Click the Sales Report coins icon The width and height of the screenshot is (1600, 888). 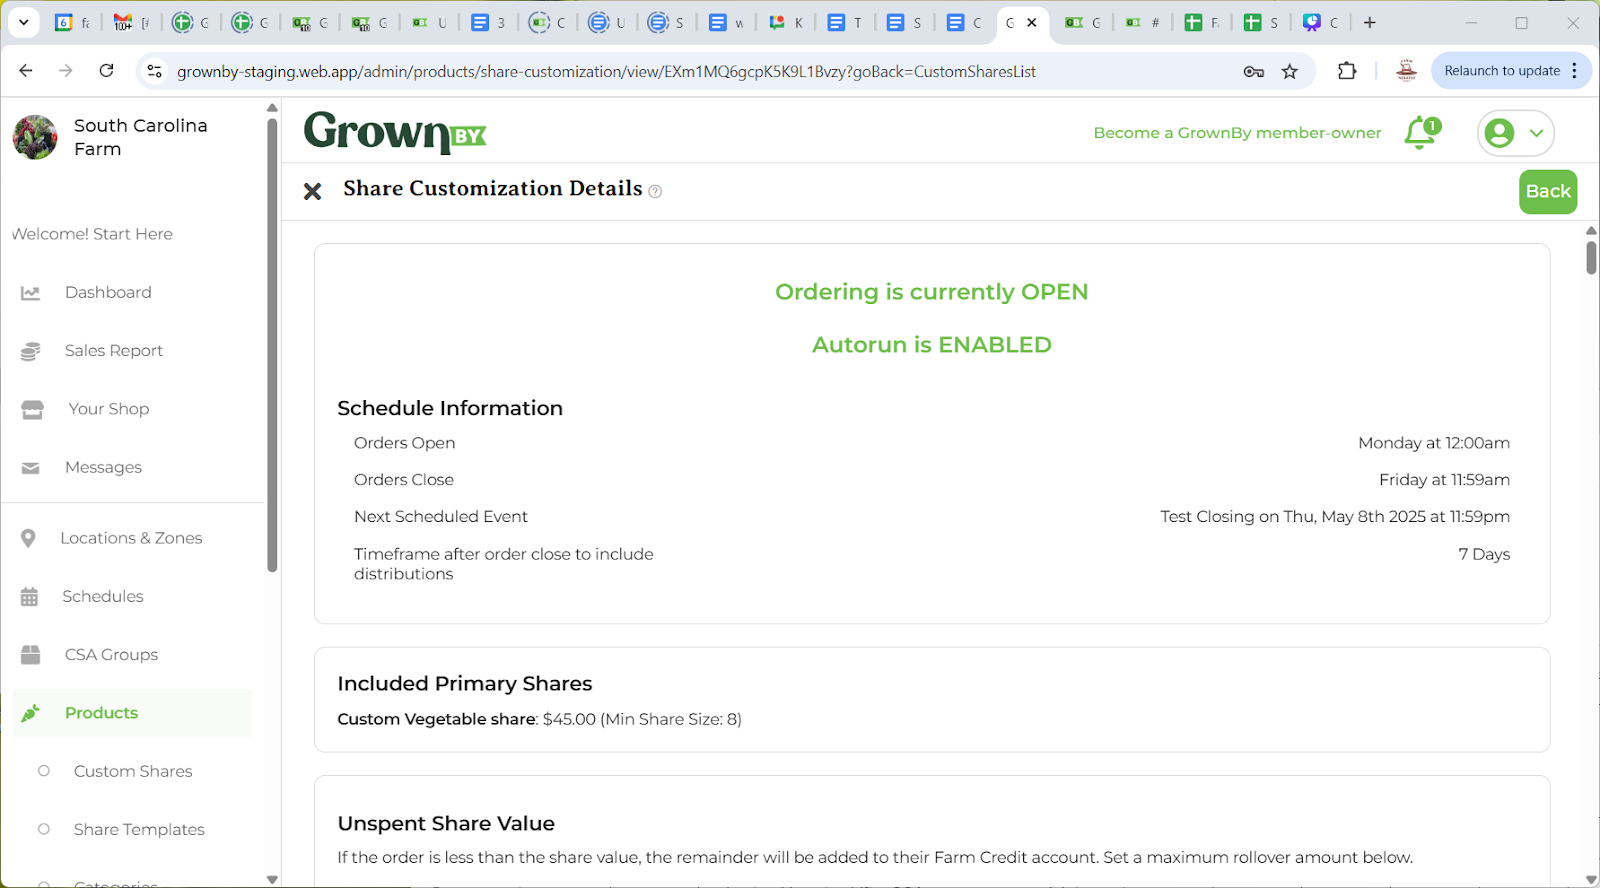point(30,351)
